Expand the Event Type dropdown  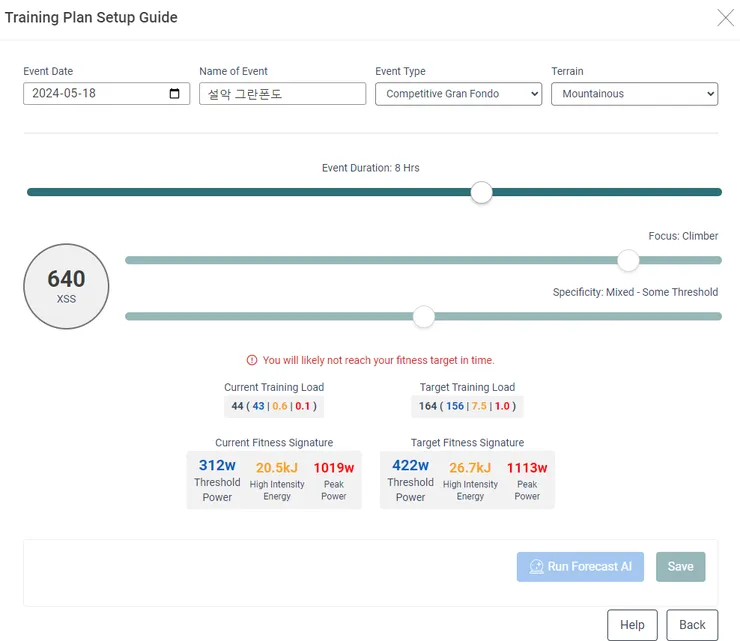pyautogui.click(x=458, y=94)
